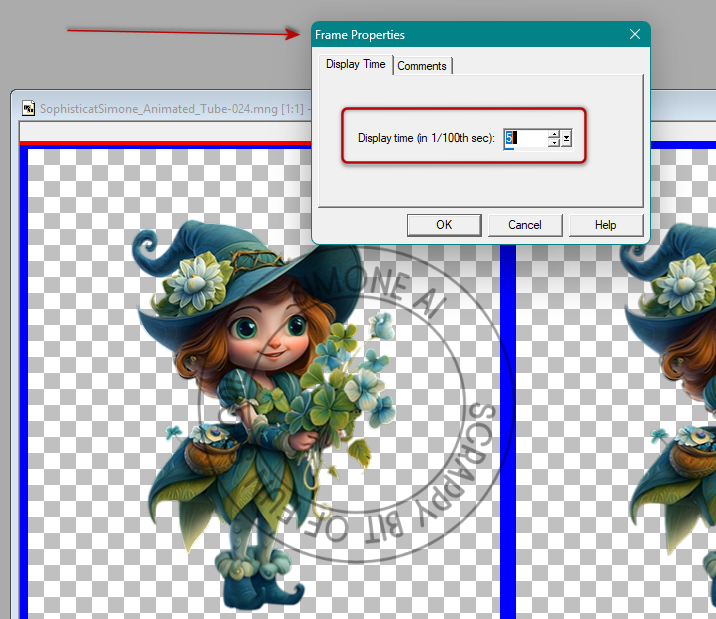Click the Frame Properties title text
Image resolution: width=716 pixels, height=619 pixels.
[x=360, y=35]
